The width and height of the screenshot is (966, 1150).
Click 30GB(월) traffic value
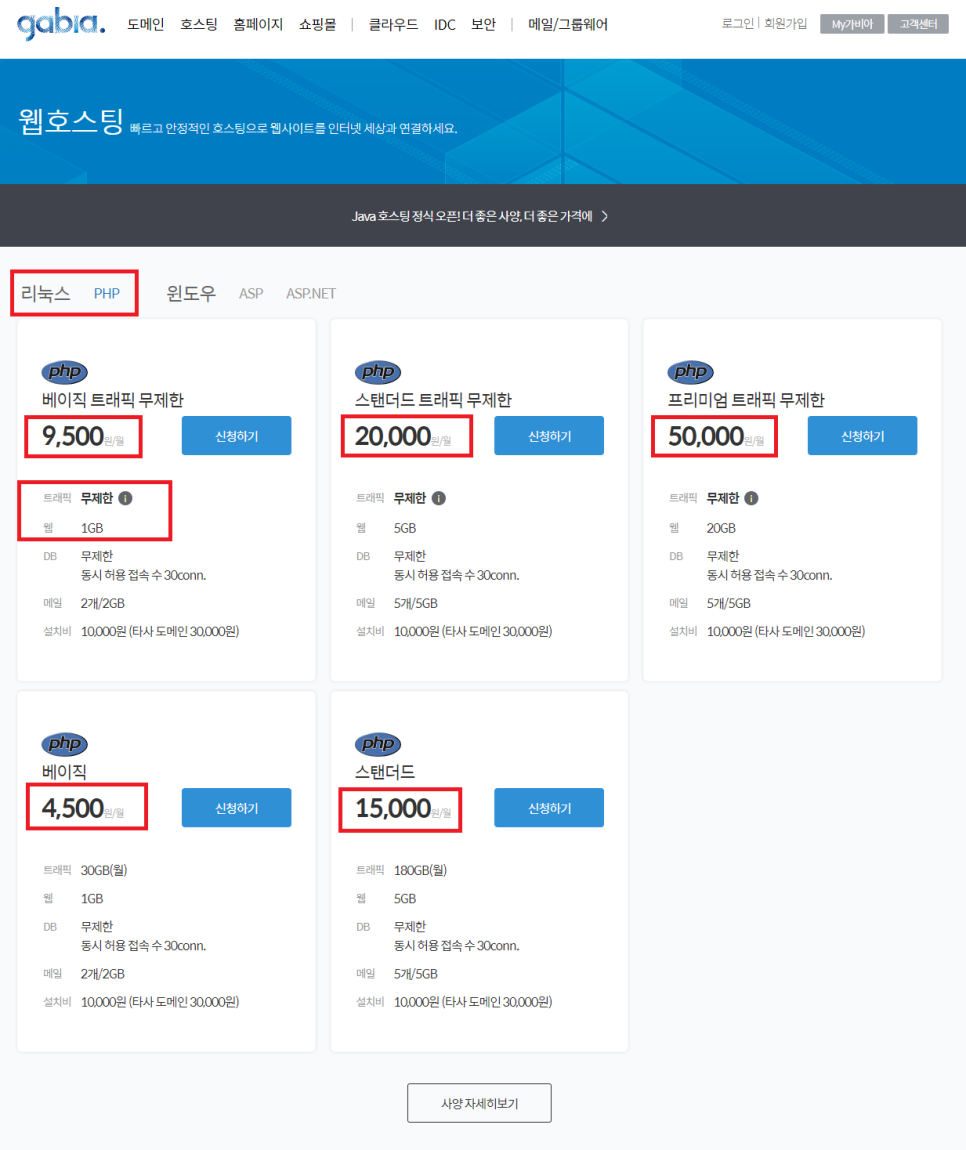[x=103, y=871]
